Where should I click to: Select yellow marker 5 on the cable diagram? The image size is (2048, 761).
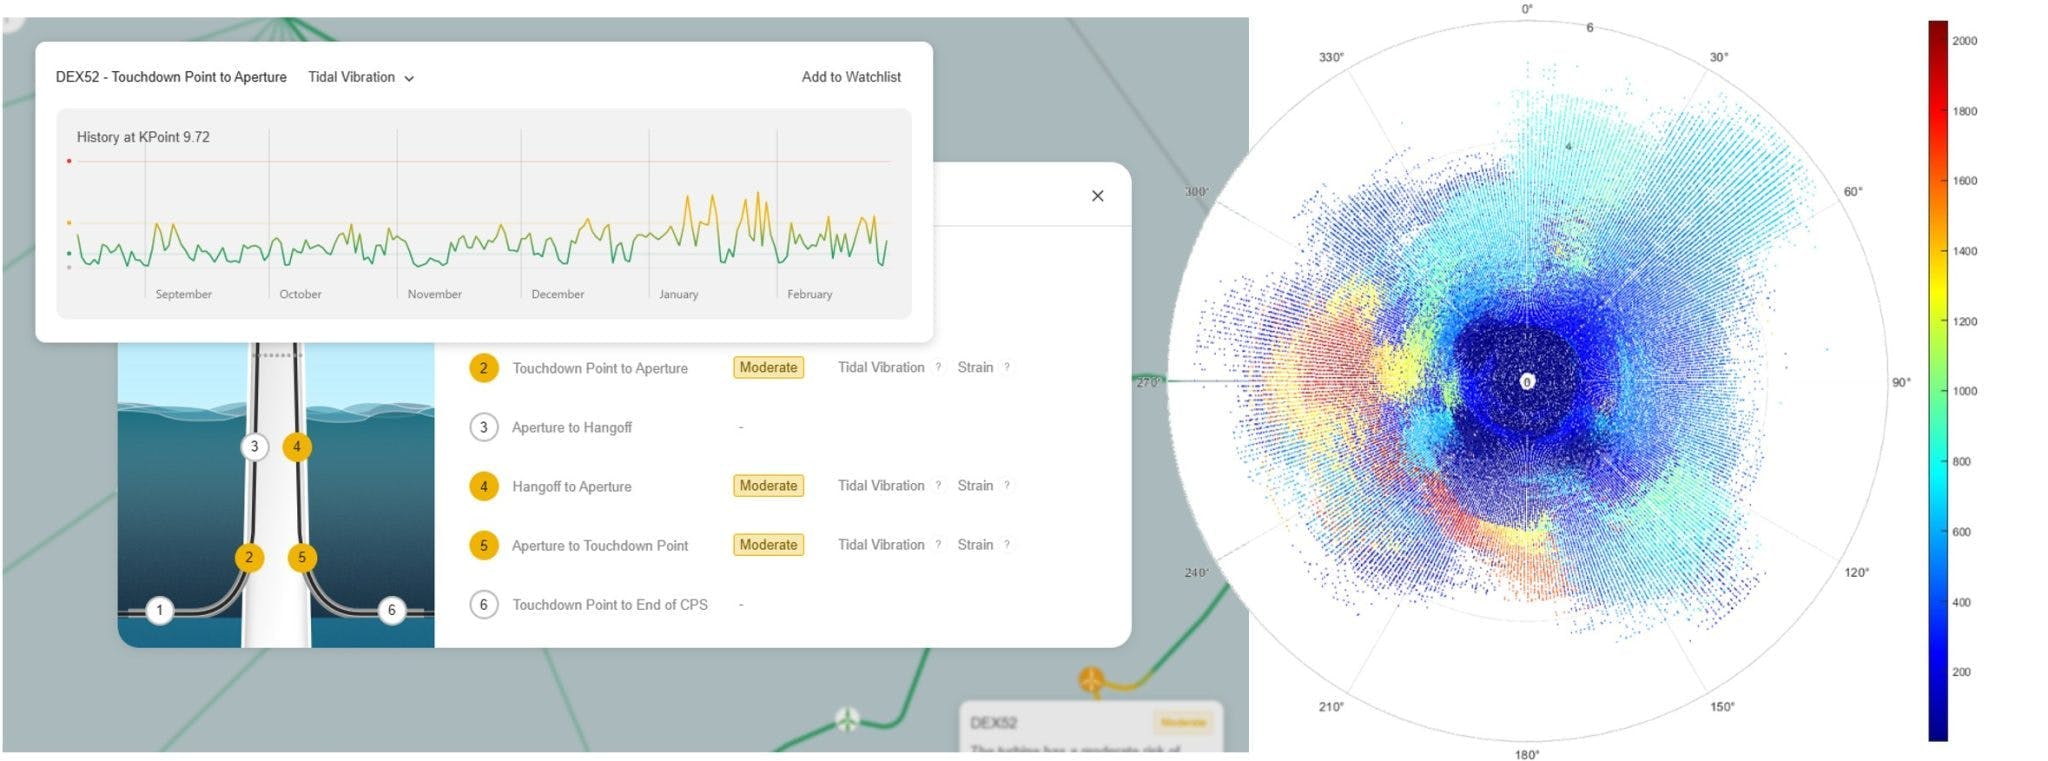(x=302, y=557)
